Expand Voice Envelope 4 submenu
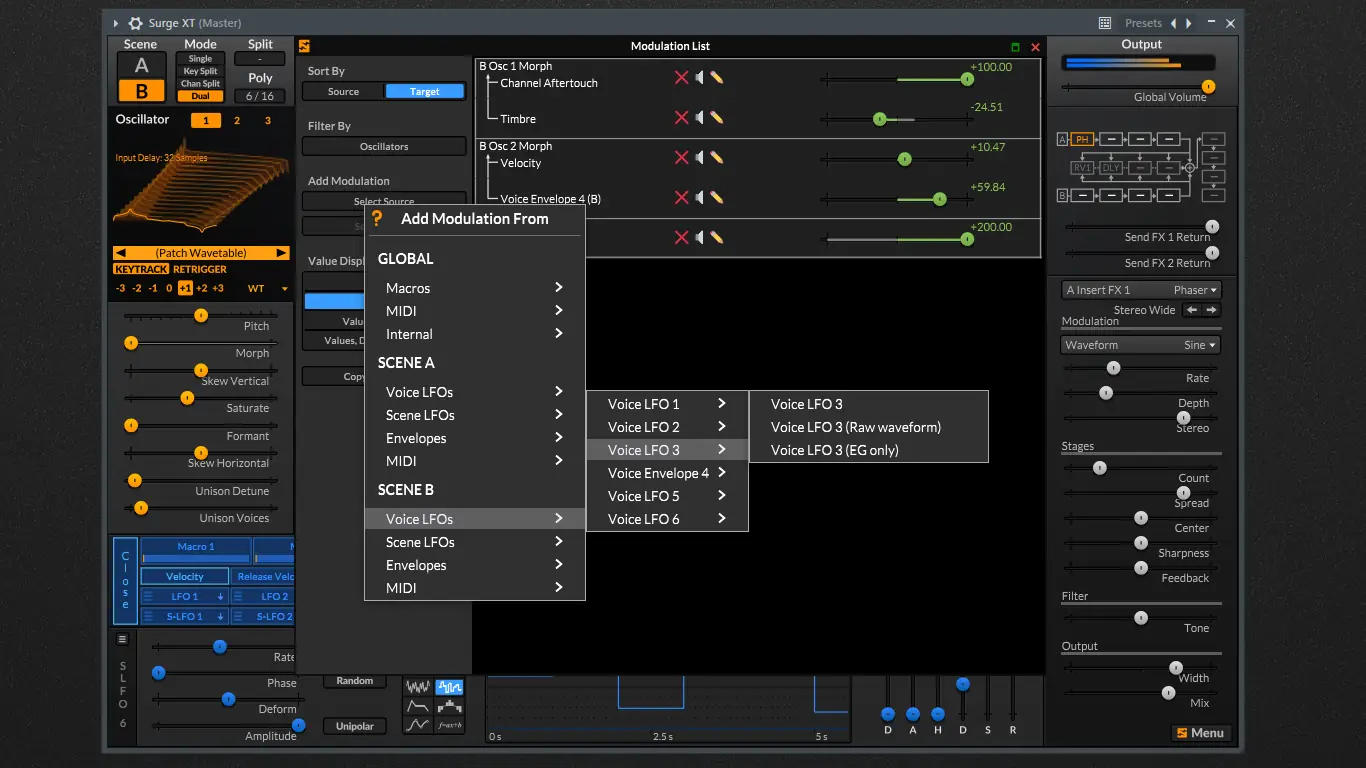 tap(667, 473)
